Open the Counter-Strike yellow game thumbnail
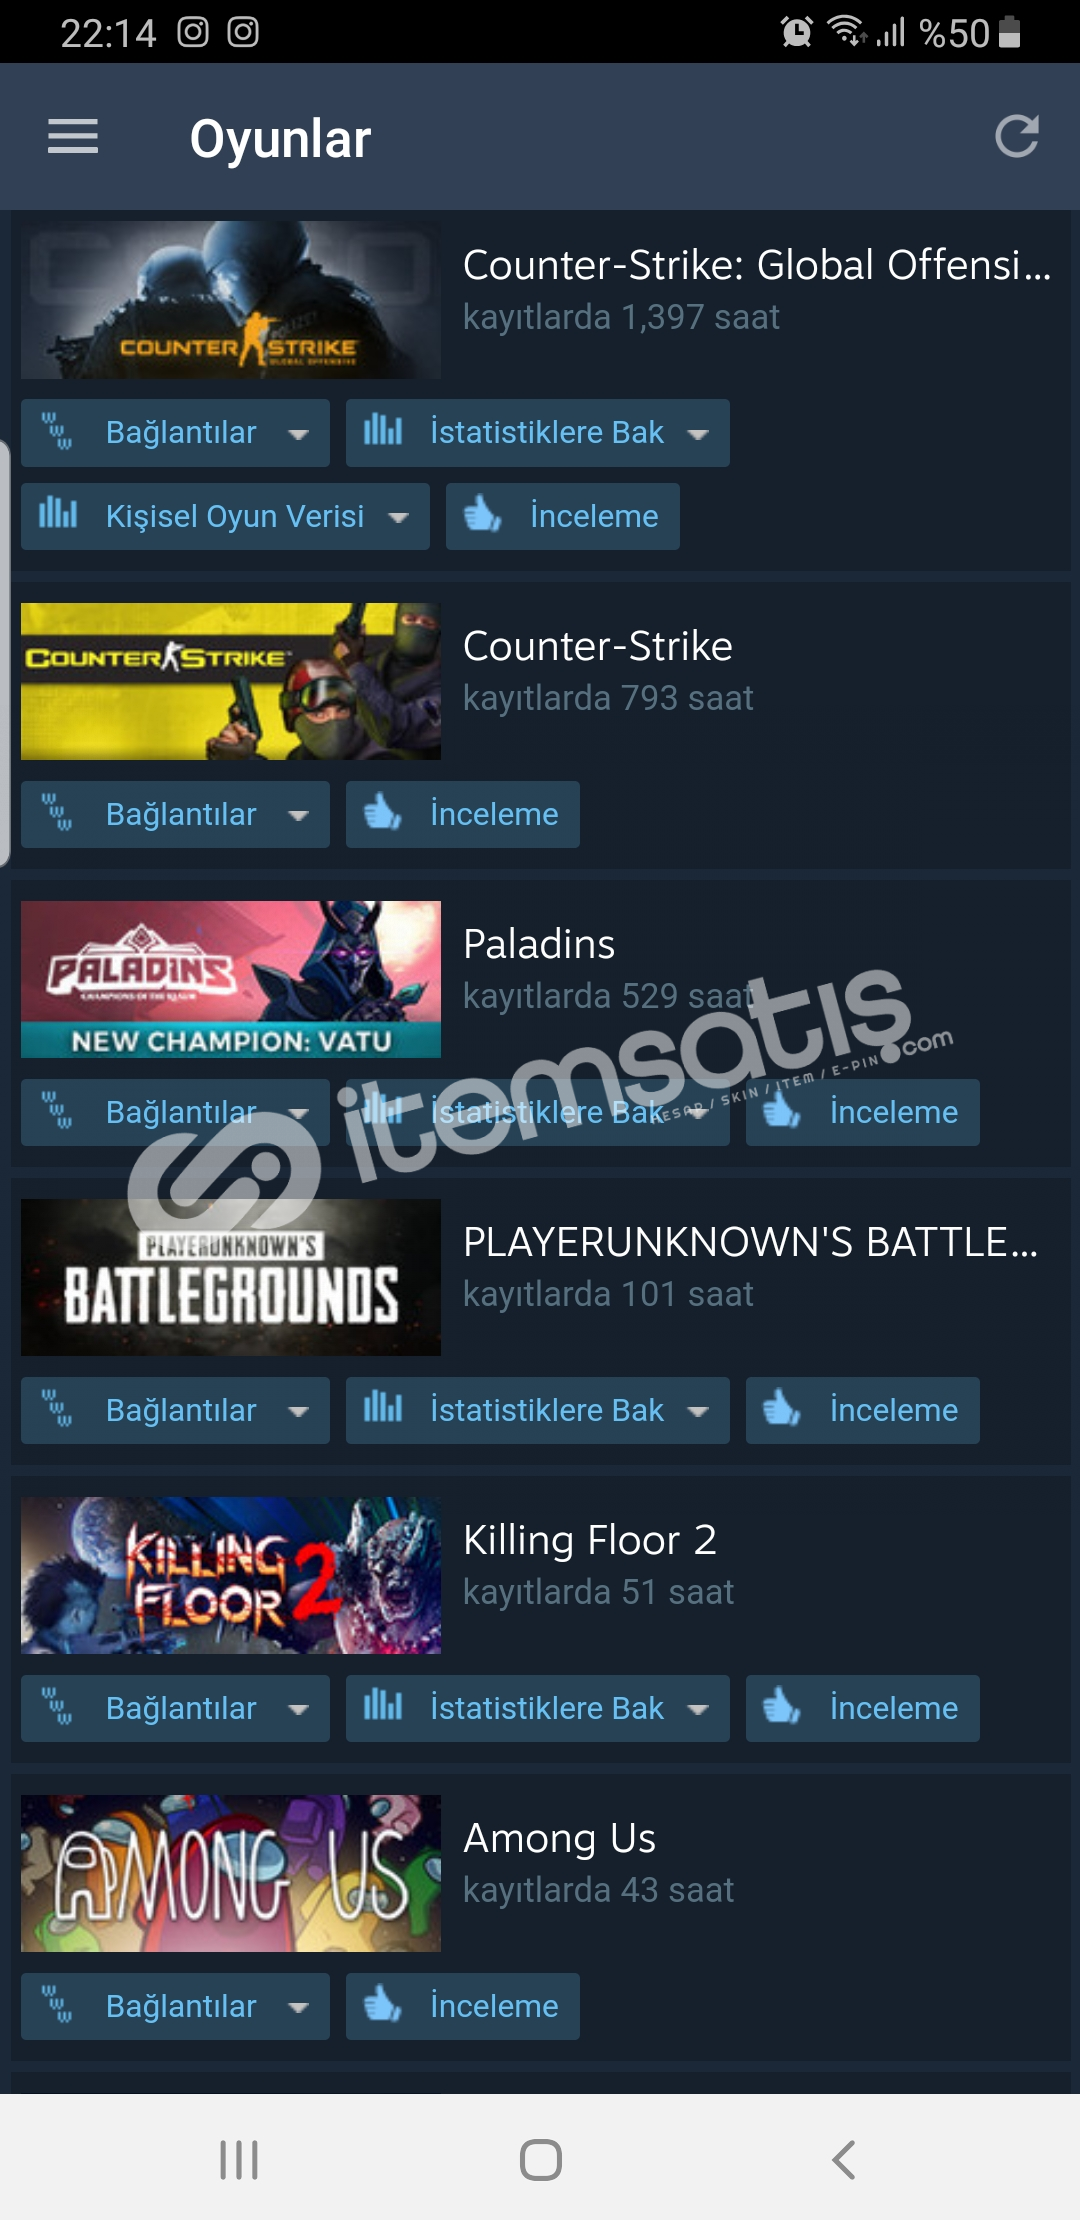This screenshot has width=1080, height=2220. (231, 681)
